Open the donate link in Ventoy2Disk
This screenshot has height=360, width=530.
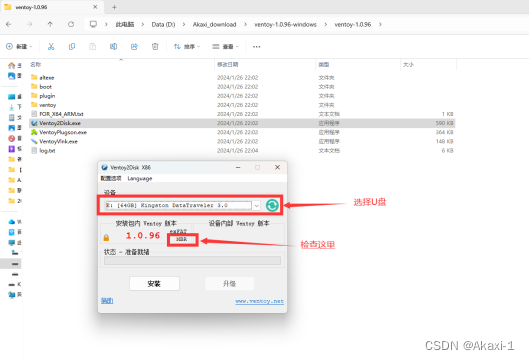click(x=107, y=301)
